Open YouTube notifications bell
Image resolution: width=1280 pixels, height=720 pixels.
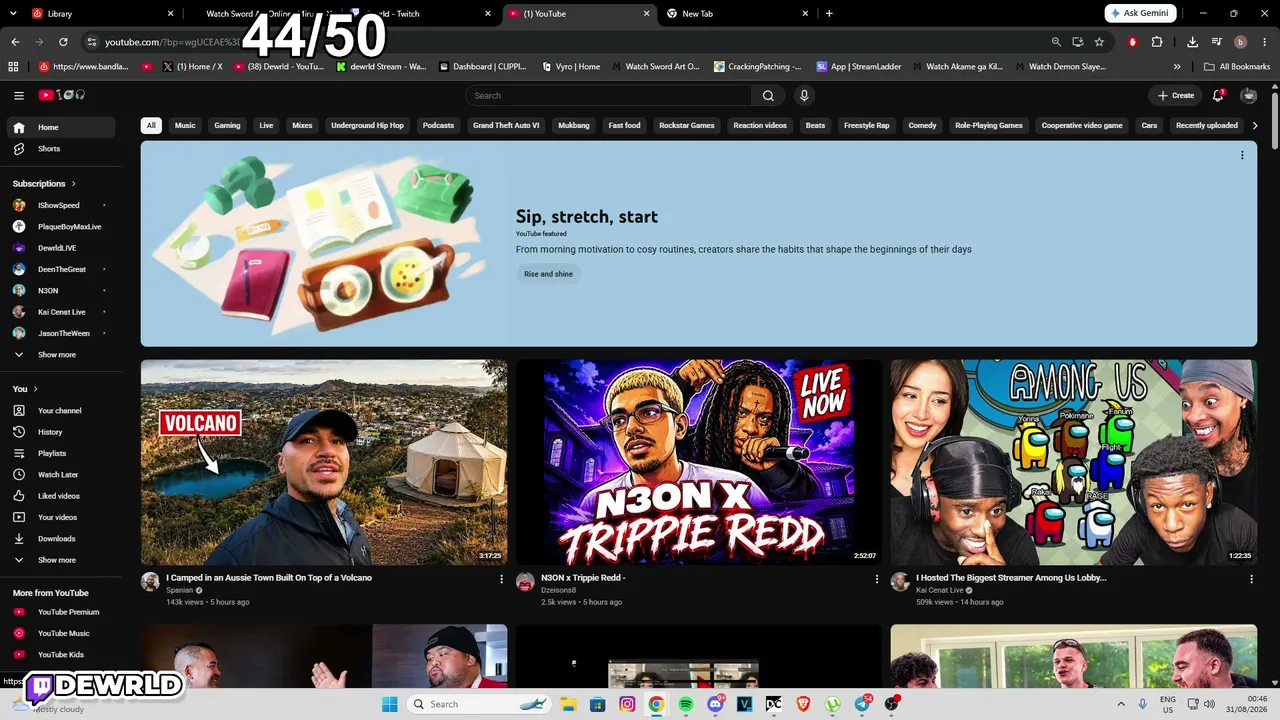(1218, 96)
